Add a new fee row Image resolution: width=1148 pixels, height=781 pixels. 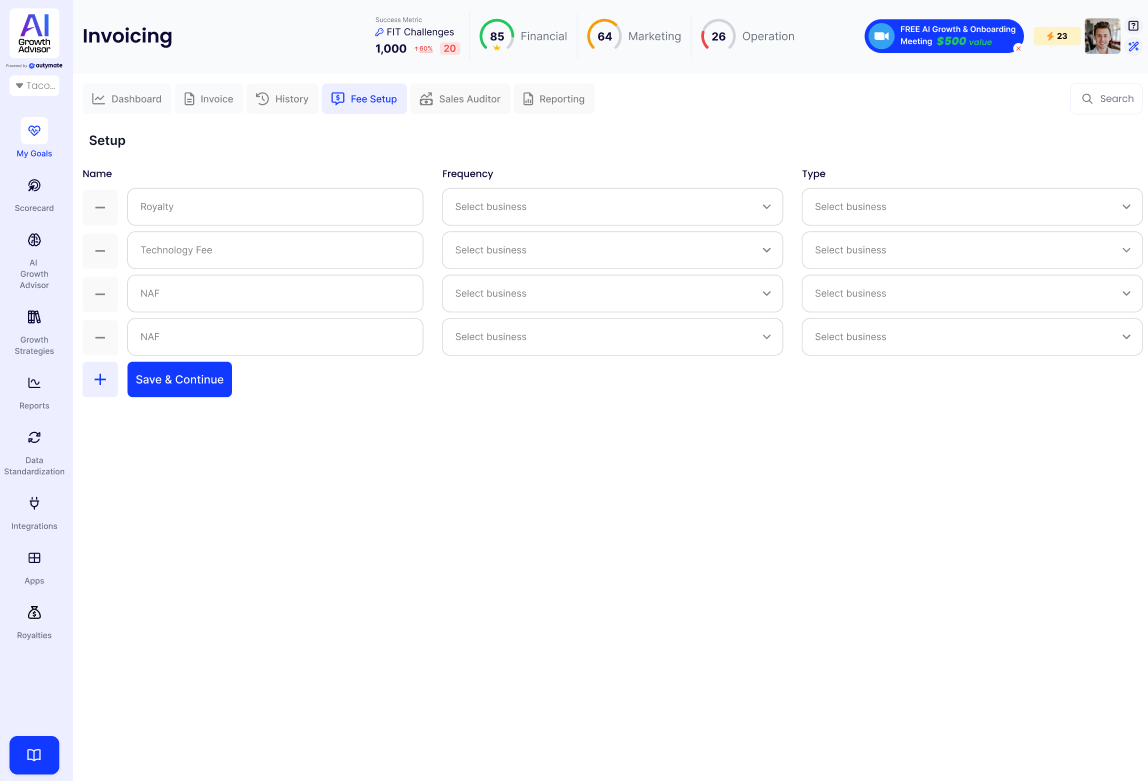point(100,380)
